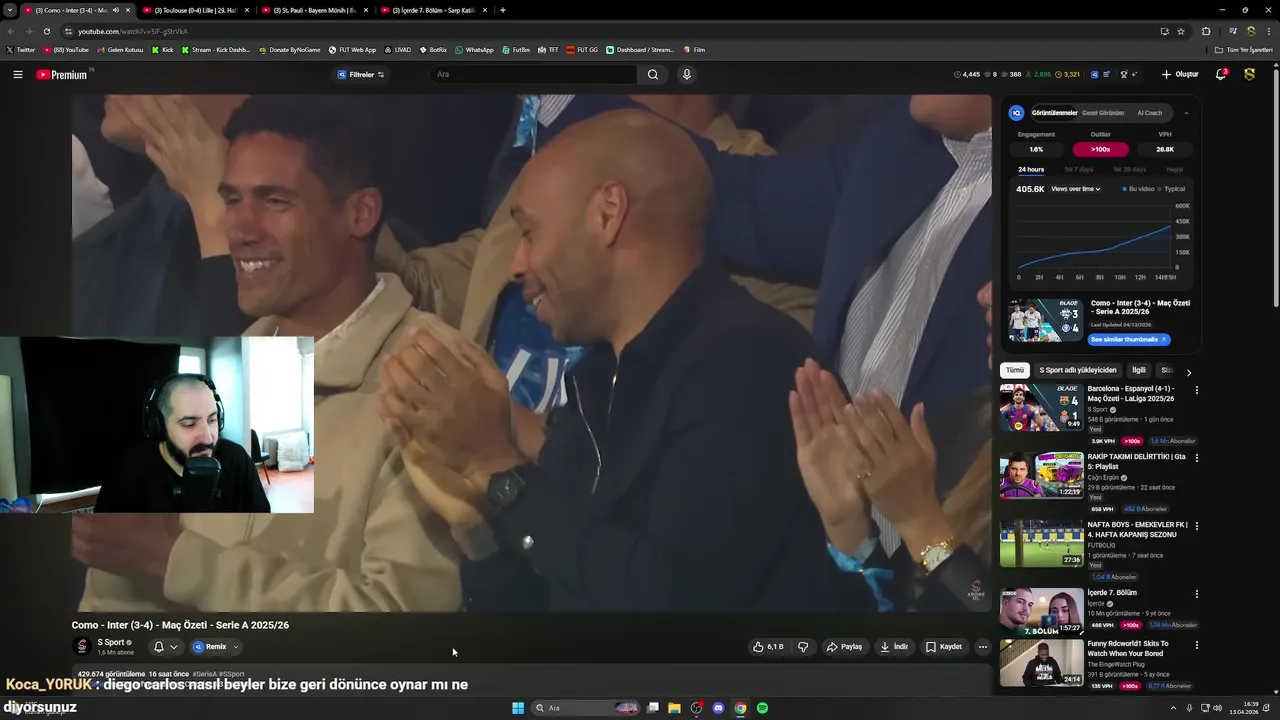The height and width of the screenshot is (720, 1280).
Task: Like the video with thumbs up
Action: click(768, 647)
